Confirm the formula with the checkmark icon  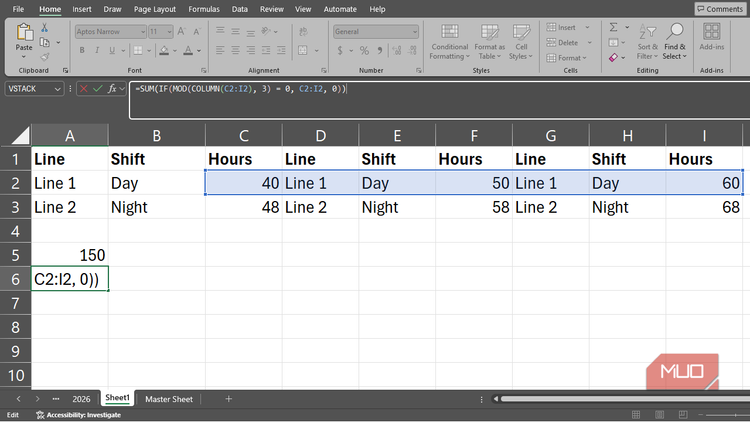coord(98,89)
